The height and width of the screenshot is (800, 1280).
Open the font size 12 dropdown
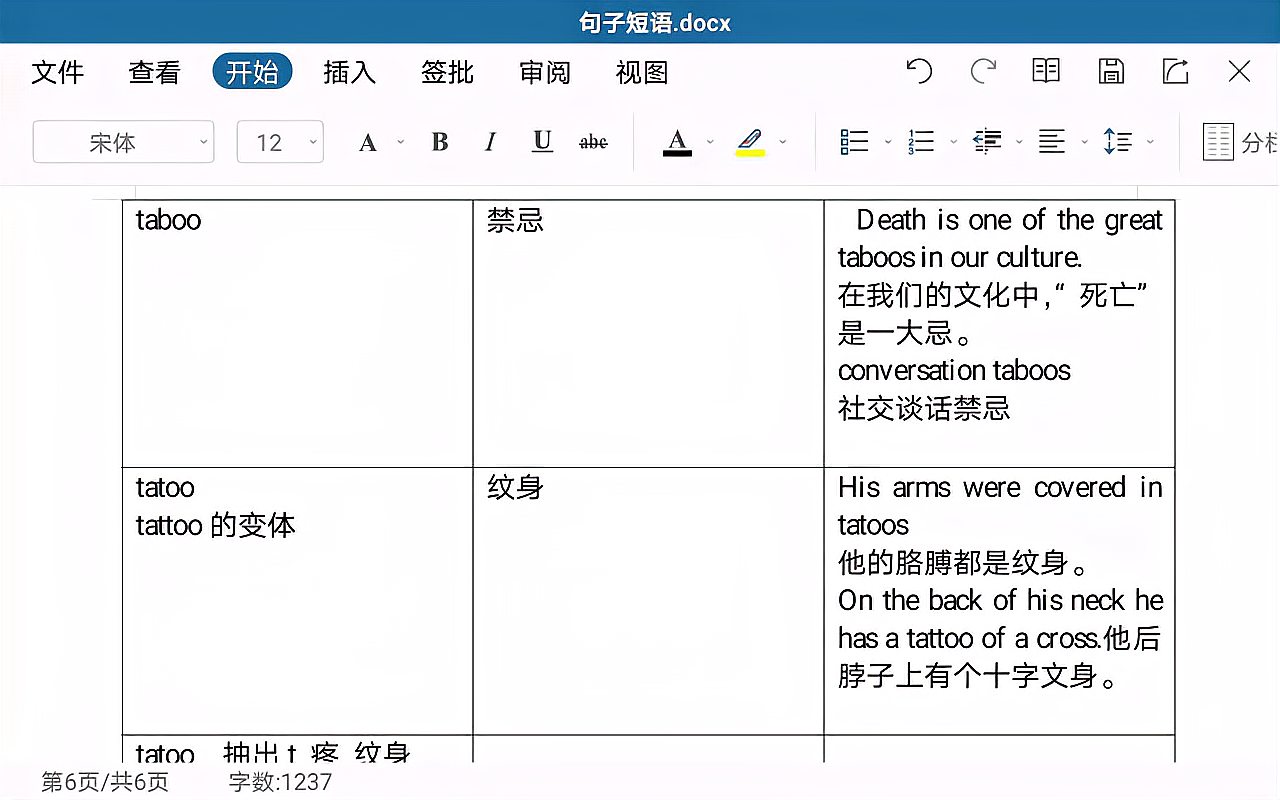tap(280, 142)
